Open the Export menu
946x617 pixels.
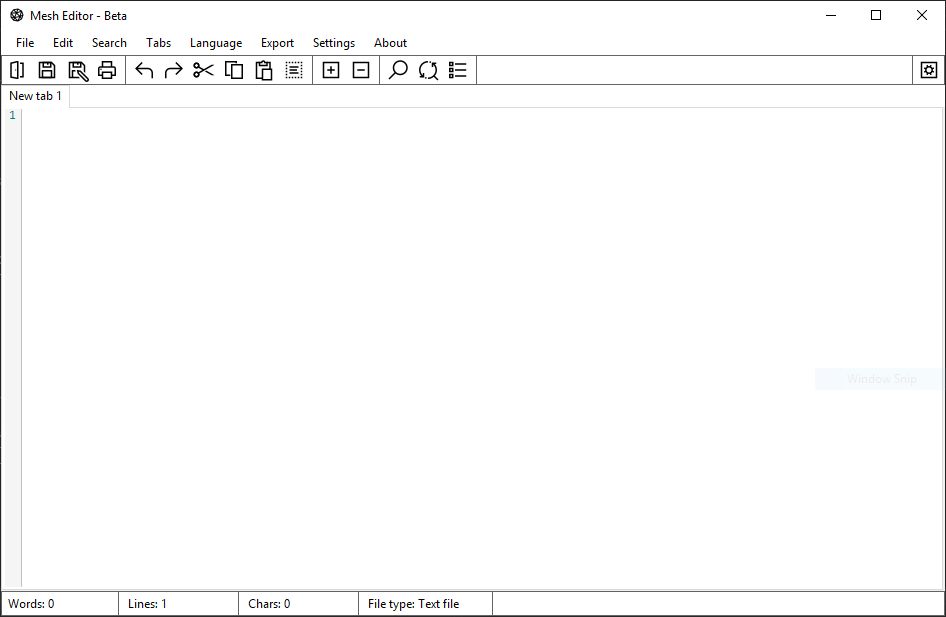click(x=277, y=42)
